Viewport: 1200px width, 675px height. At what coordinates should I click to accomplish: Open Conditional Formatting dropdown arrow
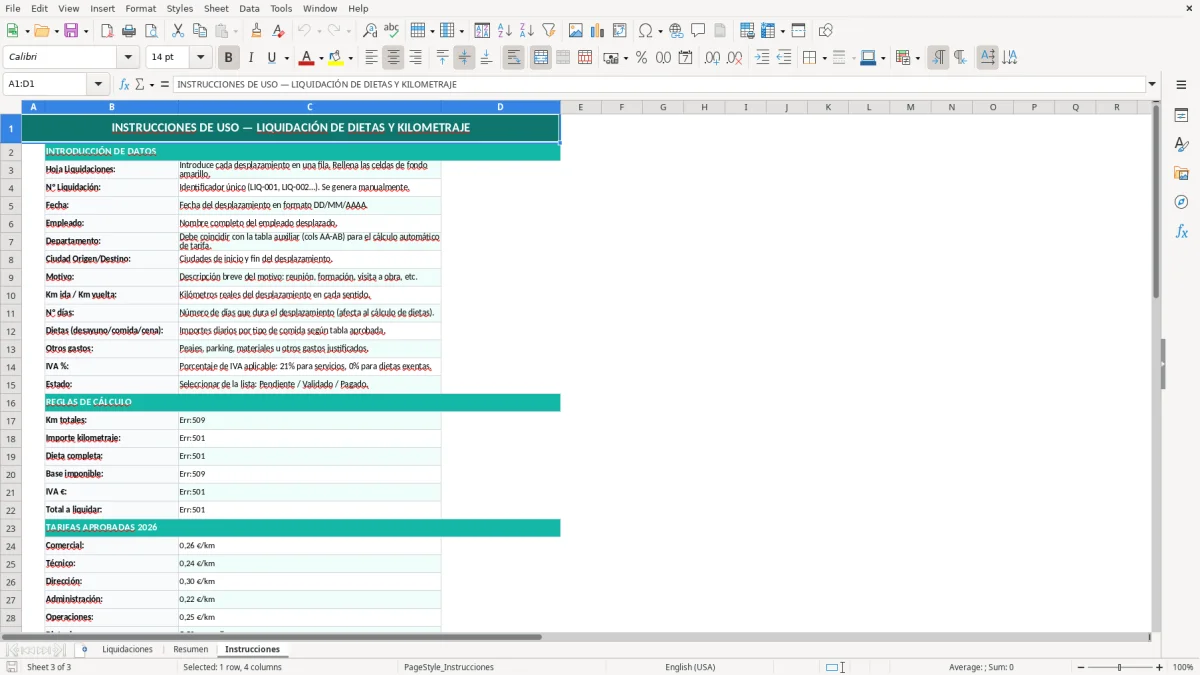(917, 58)
